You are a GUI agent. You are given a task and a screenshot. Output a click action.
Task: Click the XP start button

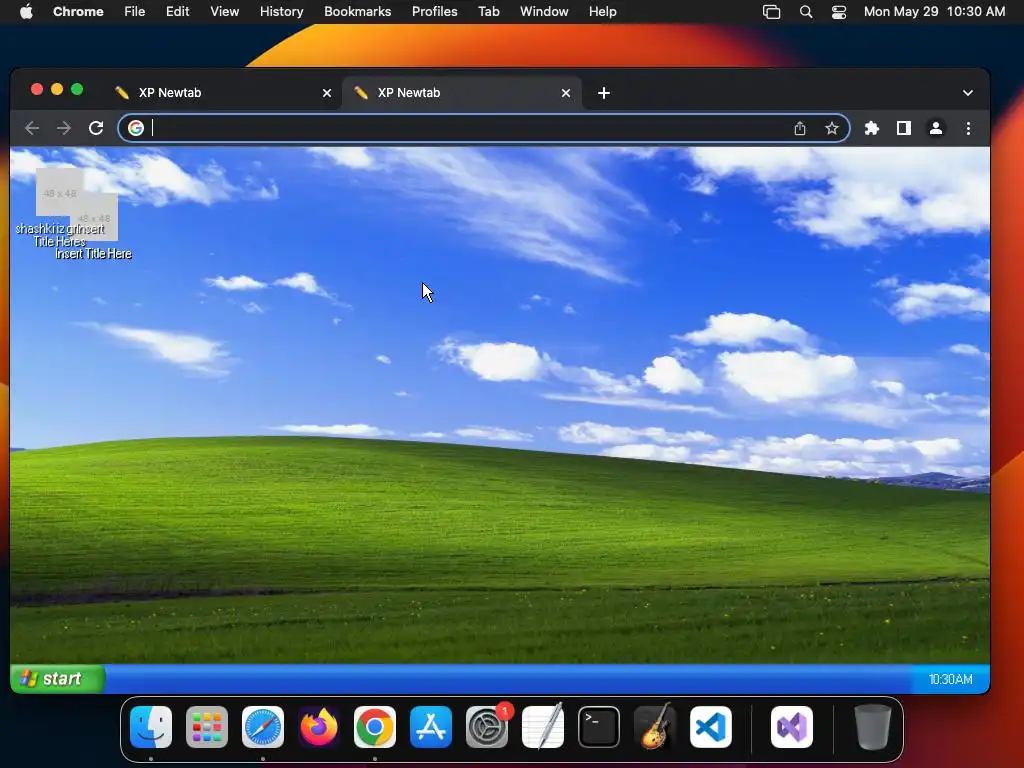57,679
